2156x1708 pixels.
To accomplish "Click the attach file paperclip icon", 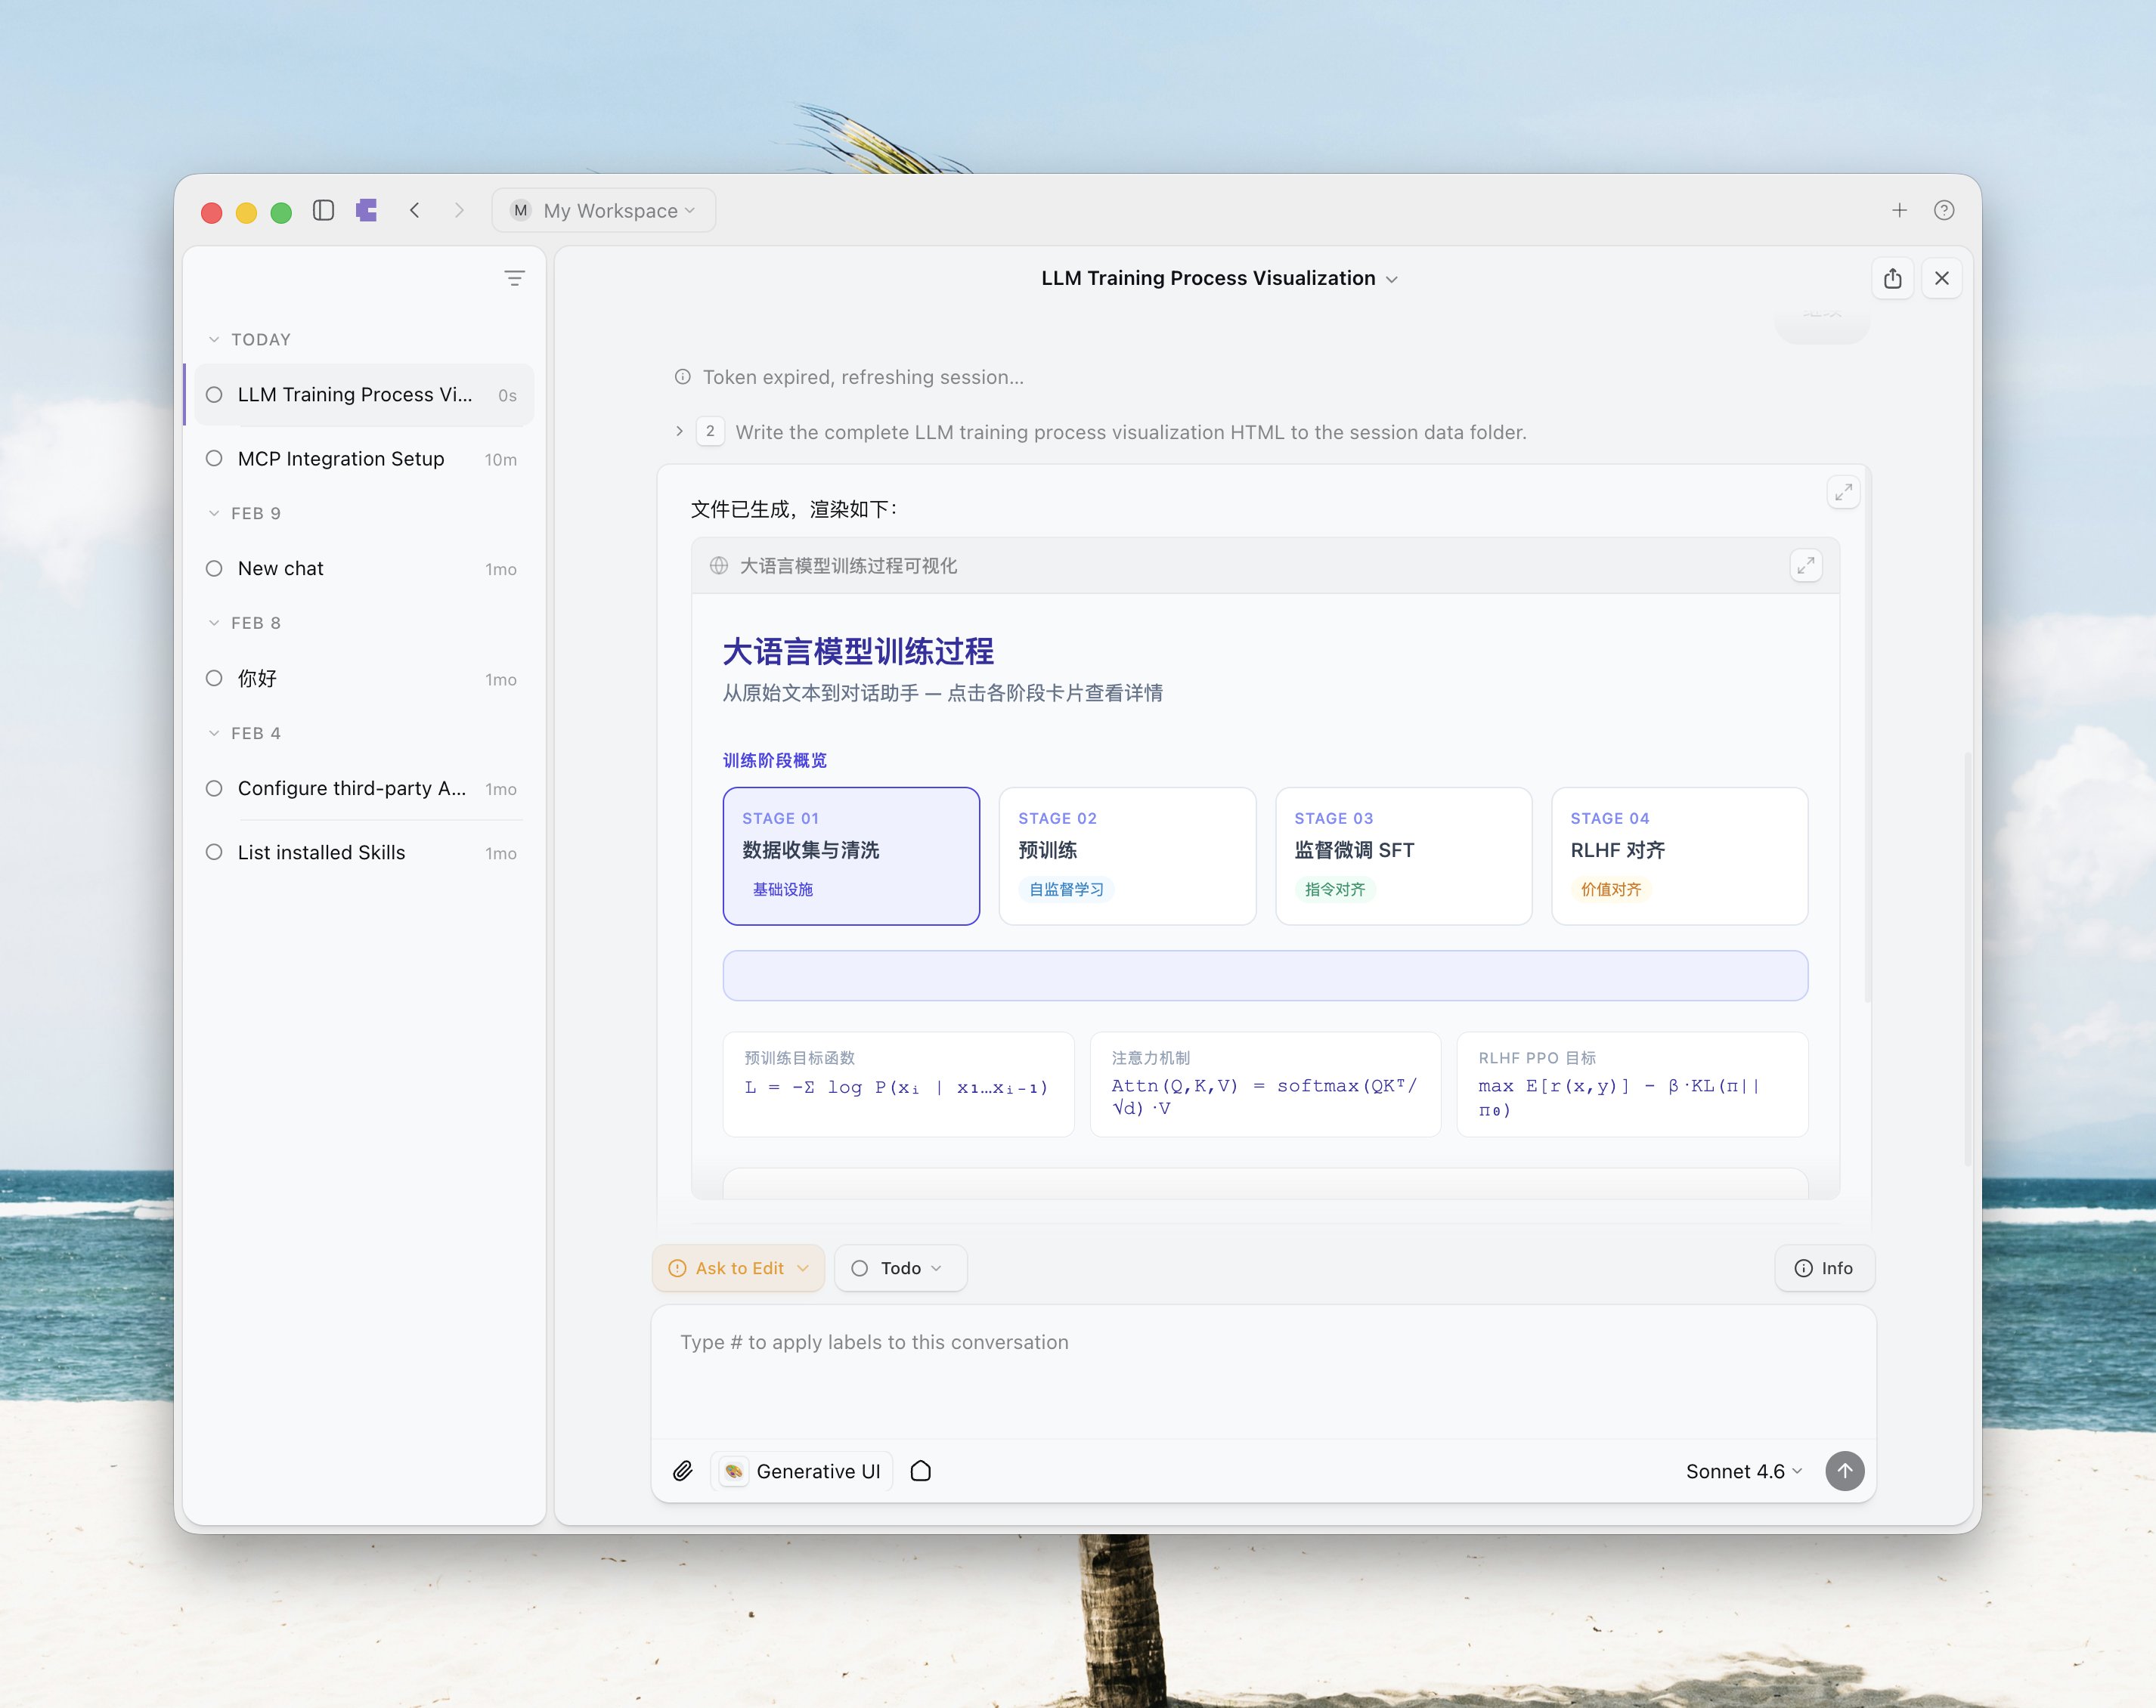I will tap(683, 1471).
